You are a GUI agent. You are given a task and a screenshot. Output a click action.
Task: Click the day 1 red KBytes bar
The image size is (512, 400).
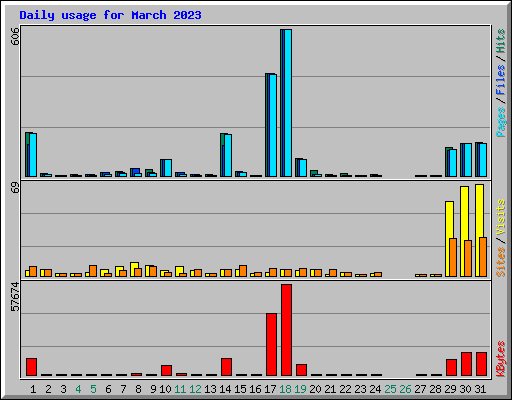point(31,367)
